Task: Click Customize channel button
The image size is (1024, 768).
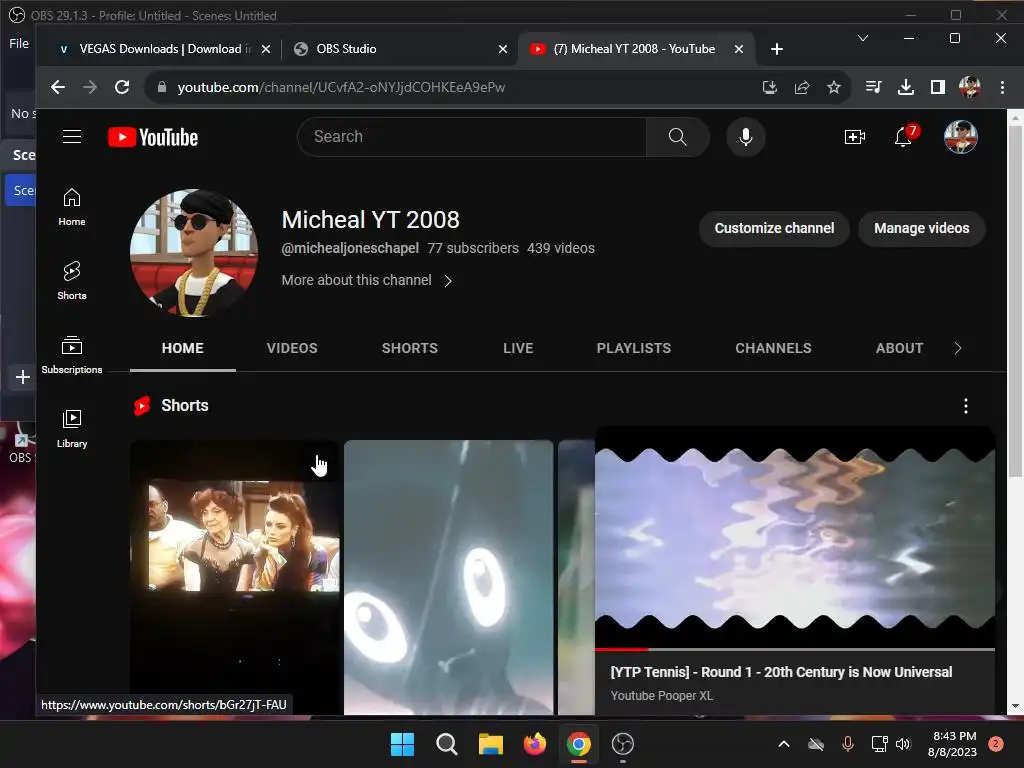Action: point(774,228)
